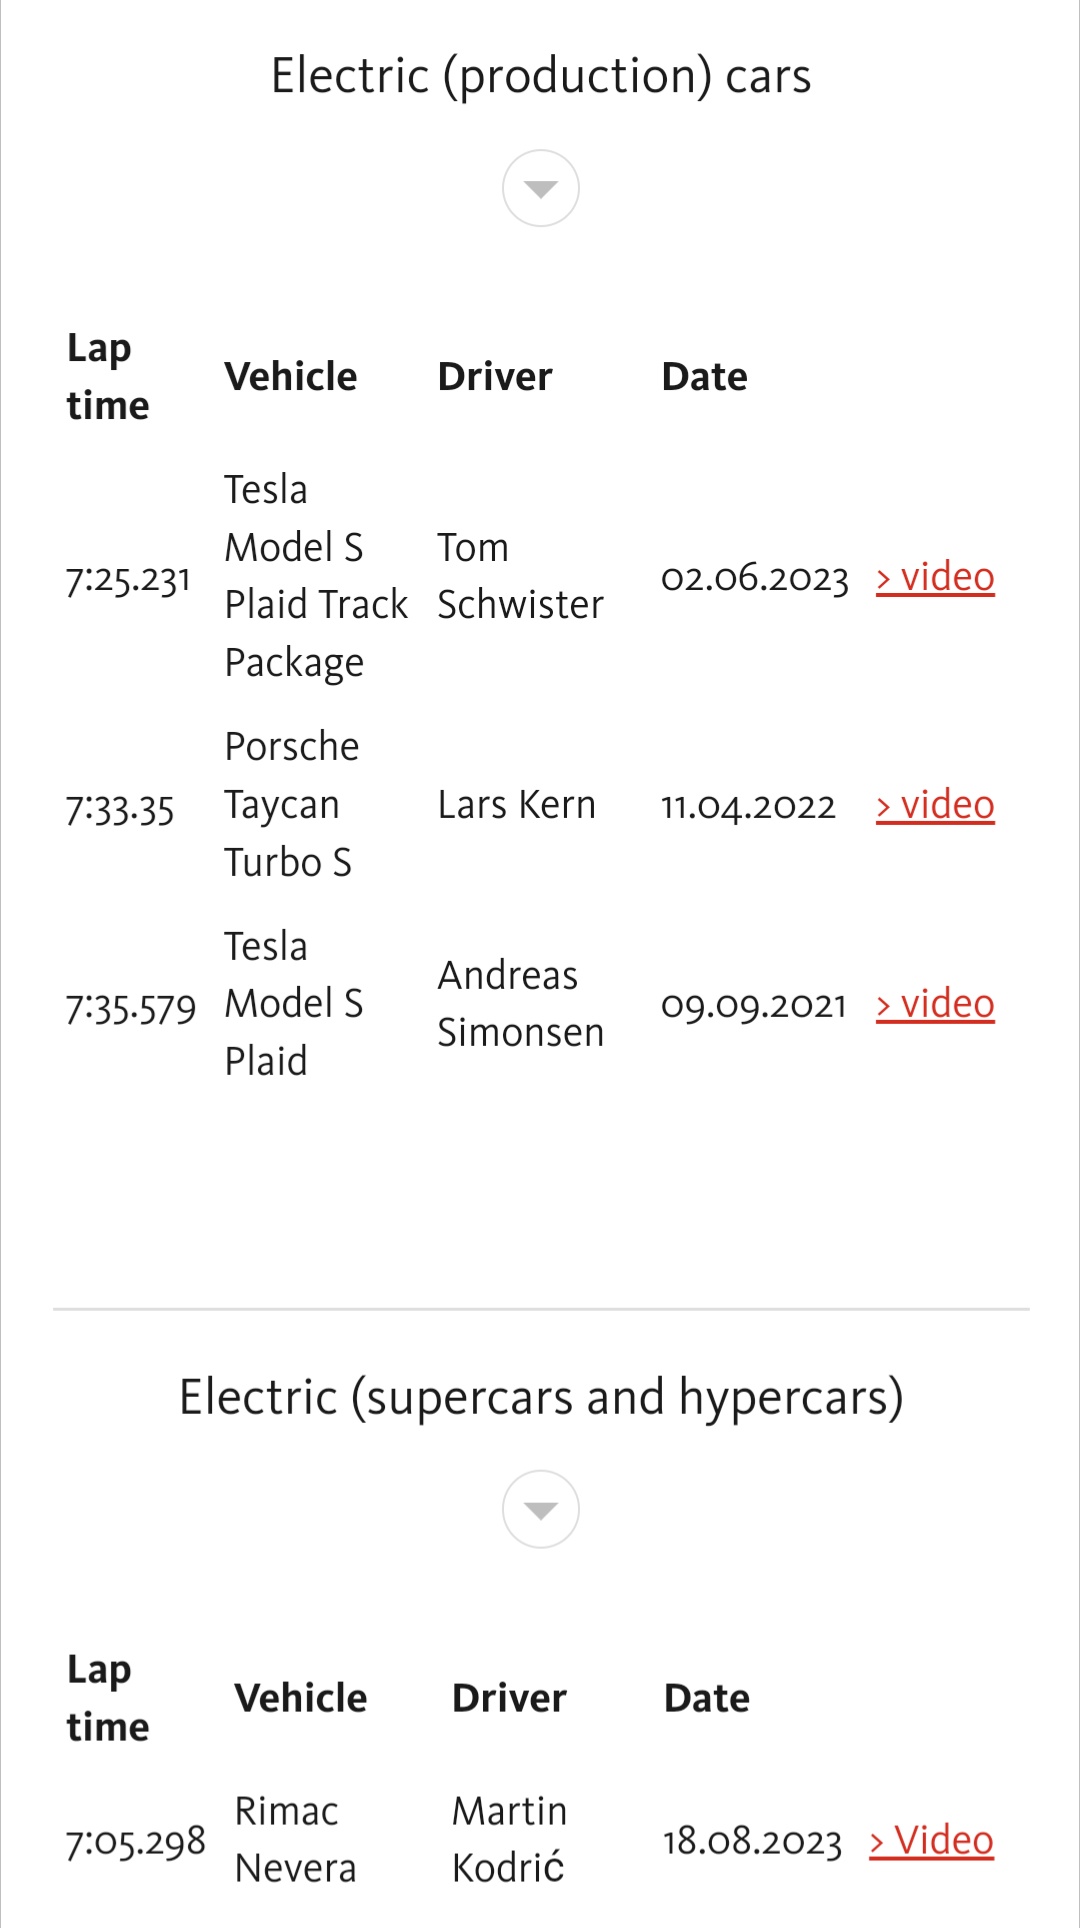Click Date column header in supercars table
Image resolution: width=1080 pixels, height=1928 pixels.
pos(706,1698)
